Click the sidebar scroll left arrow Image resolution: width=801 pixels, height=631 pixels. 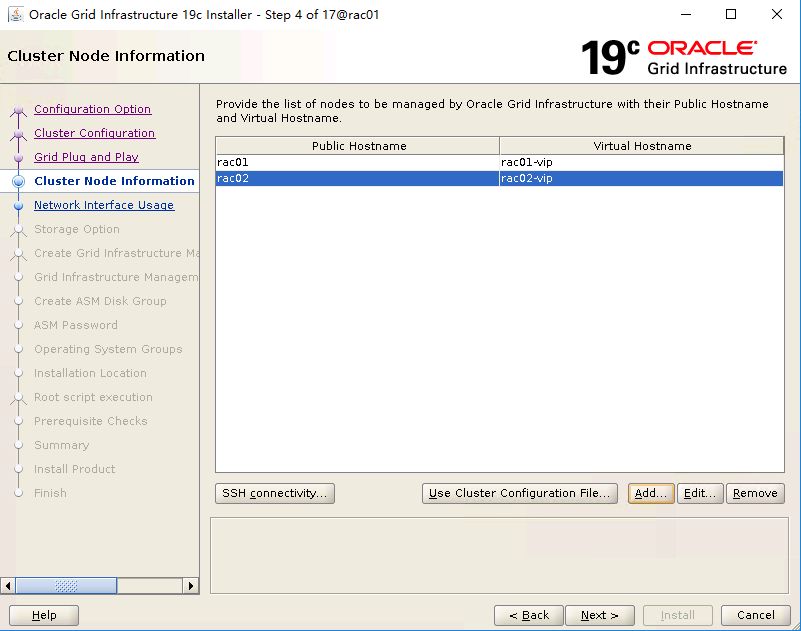pyautogui.click(x=8, y=586)
